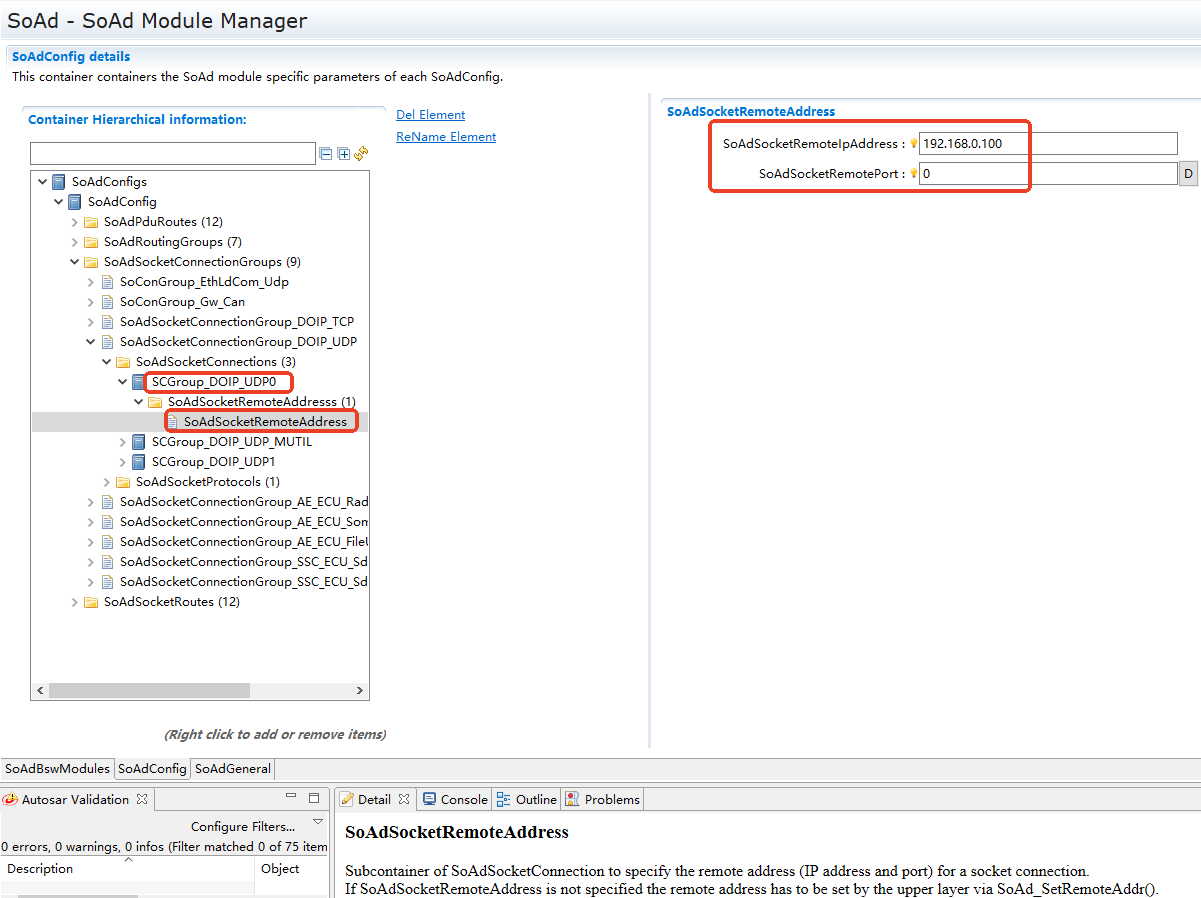Viewport: 1201px width, 898px height.
Task: Open the Autosar Validation view menu arrow
Action: (x=318, y=822)
